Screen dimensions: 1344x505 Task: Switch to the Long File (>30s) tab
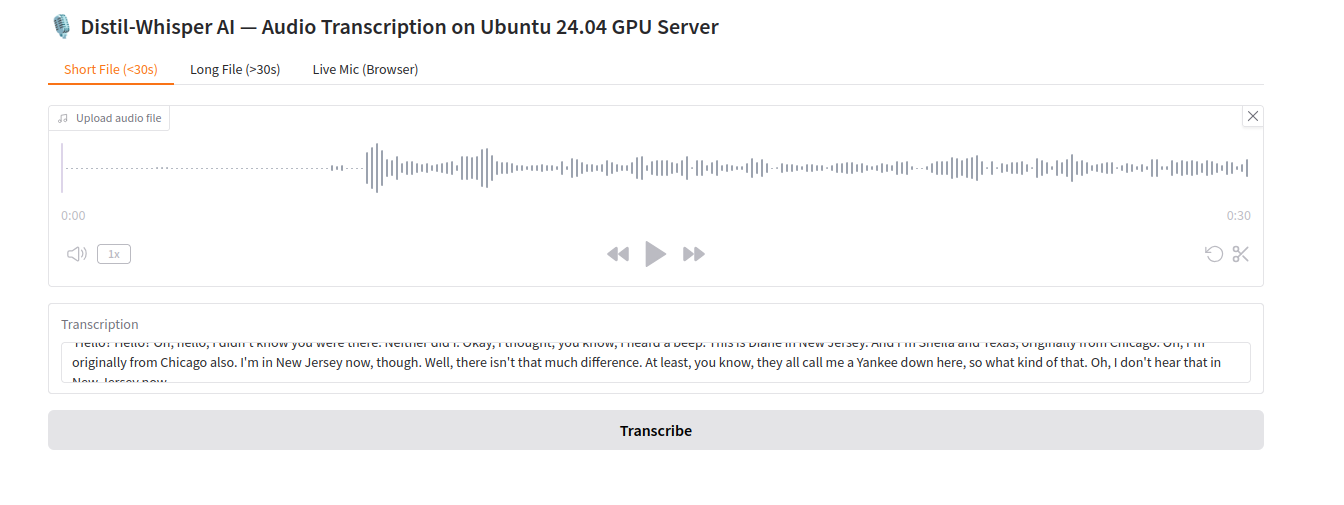tap(235, 69)
